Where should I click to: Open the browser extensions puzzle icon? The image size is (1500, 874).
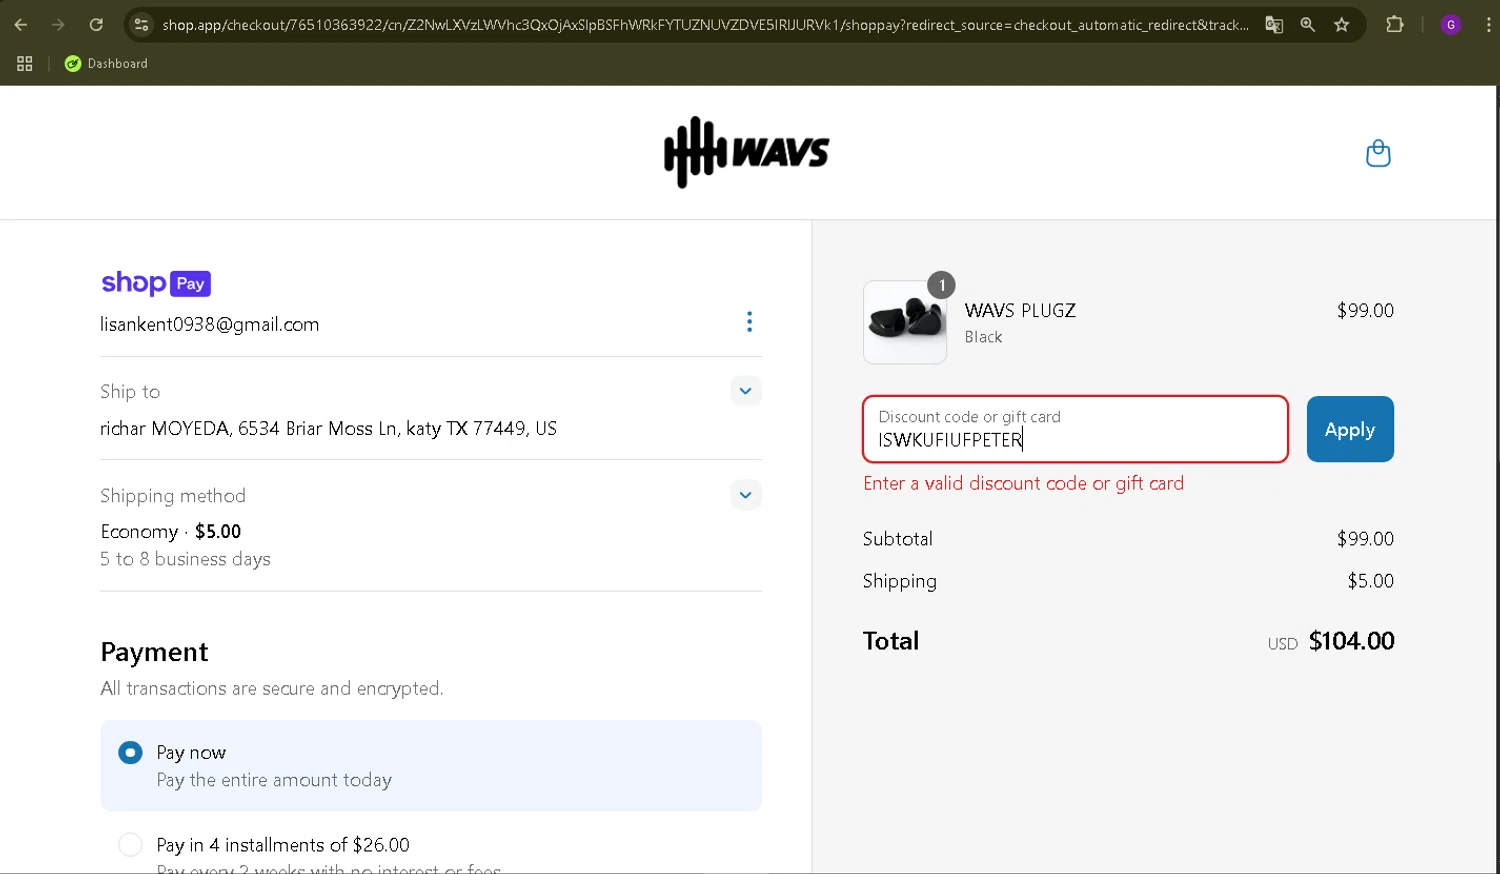pos(1395,25)
